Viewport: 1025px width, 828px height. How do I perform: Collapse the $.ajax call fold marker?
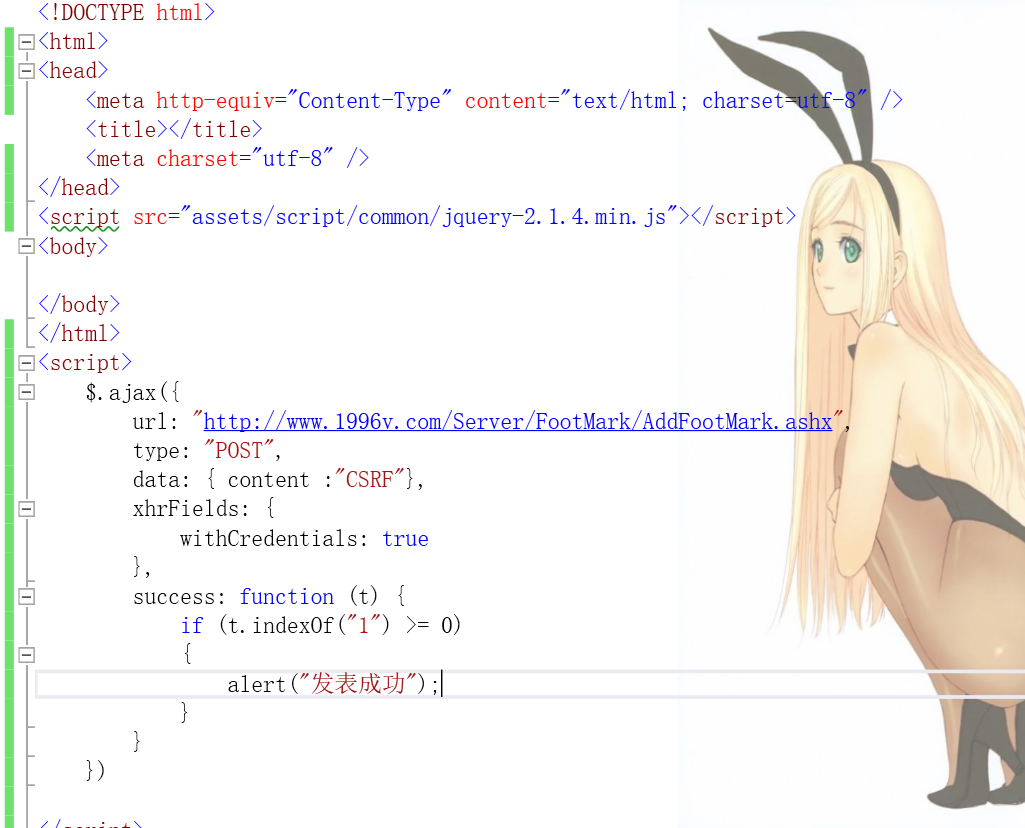[27, 392]
